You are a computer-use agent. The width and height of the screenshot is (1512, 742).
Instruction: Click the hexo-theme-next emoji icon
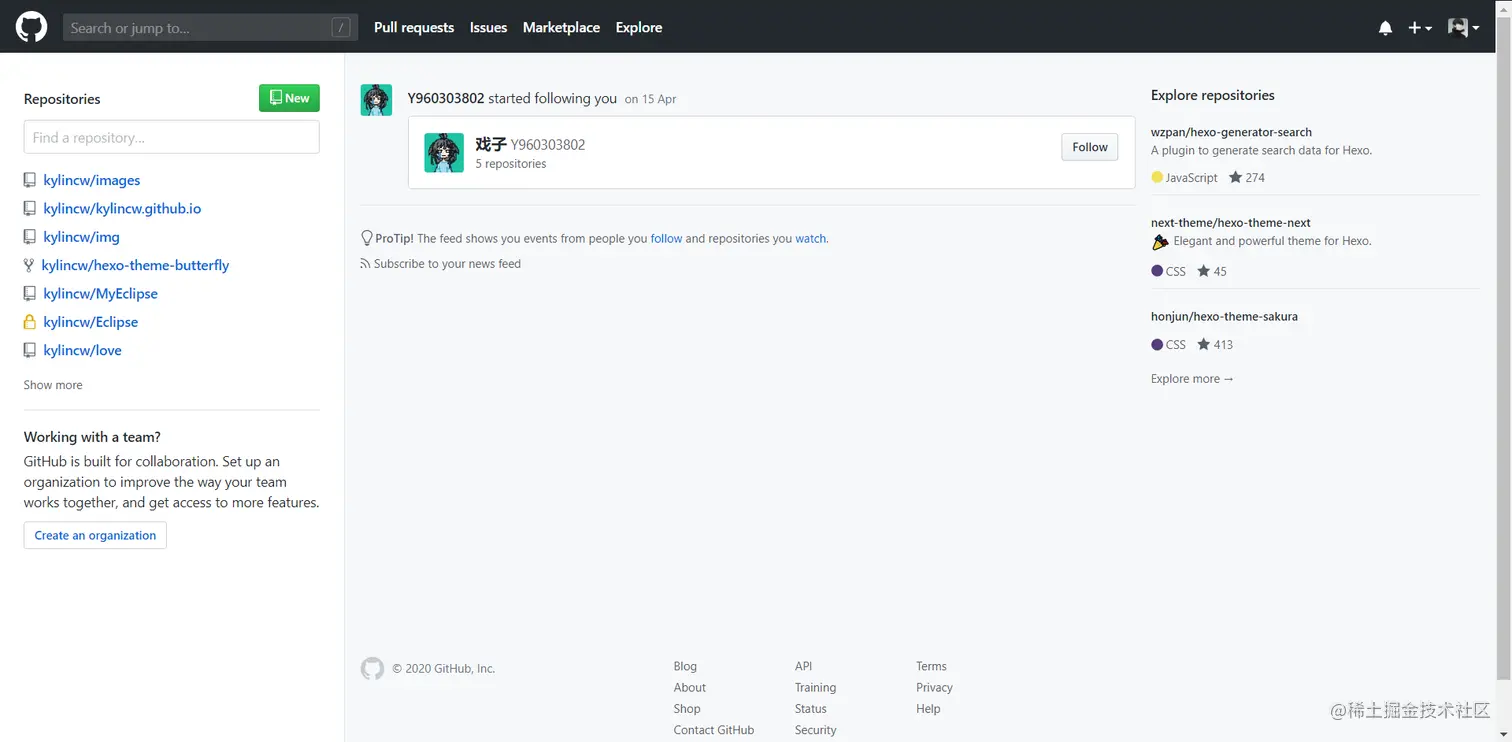1160,242
